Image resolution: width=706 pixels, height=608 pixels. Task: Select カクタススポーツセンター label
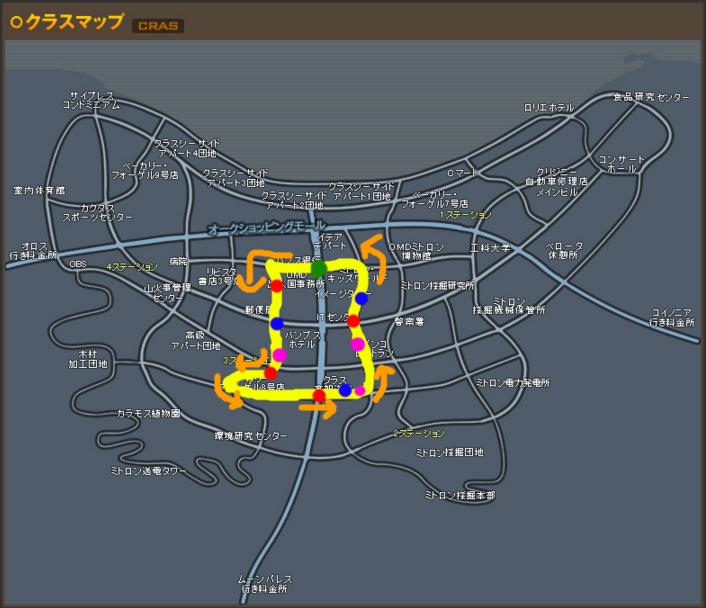pos(98,213)
